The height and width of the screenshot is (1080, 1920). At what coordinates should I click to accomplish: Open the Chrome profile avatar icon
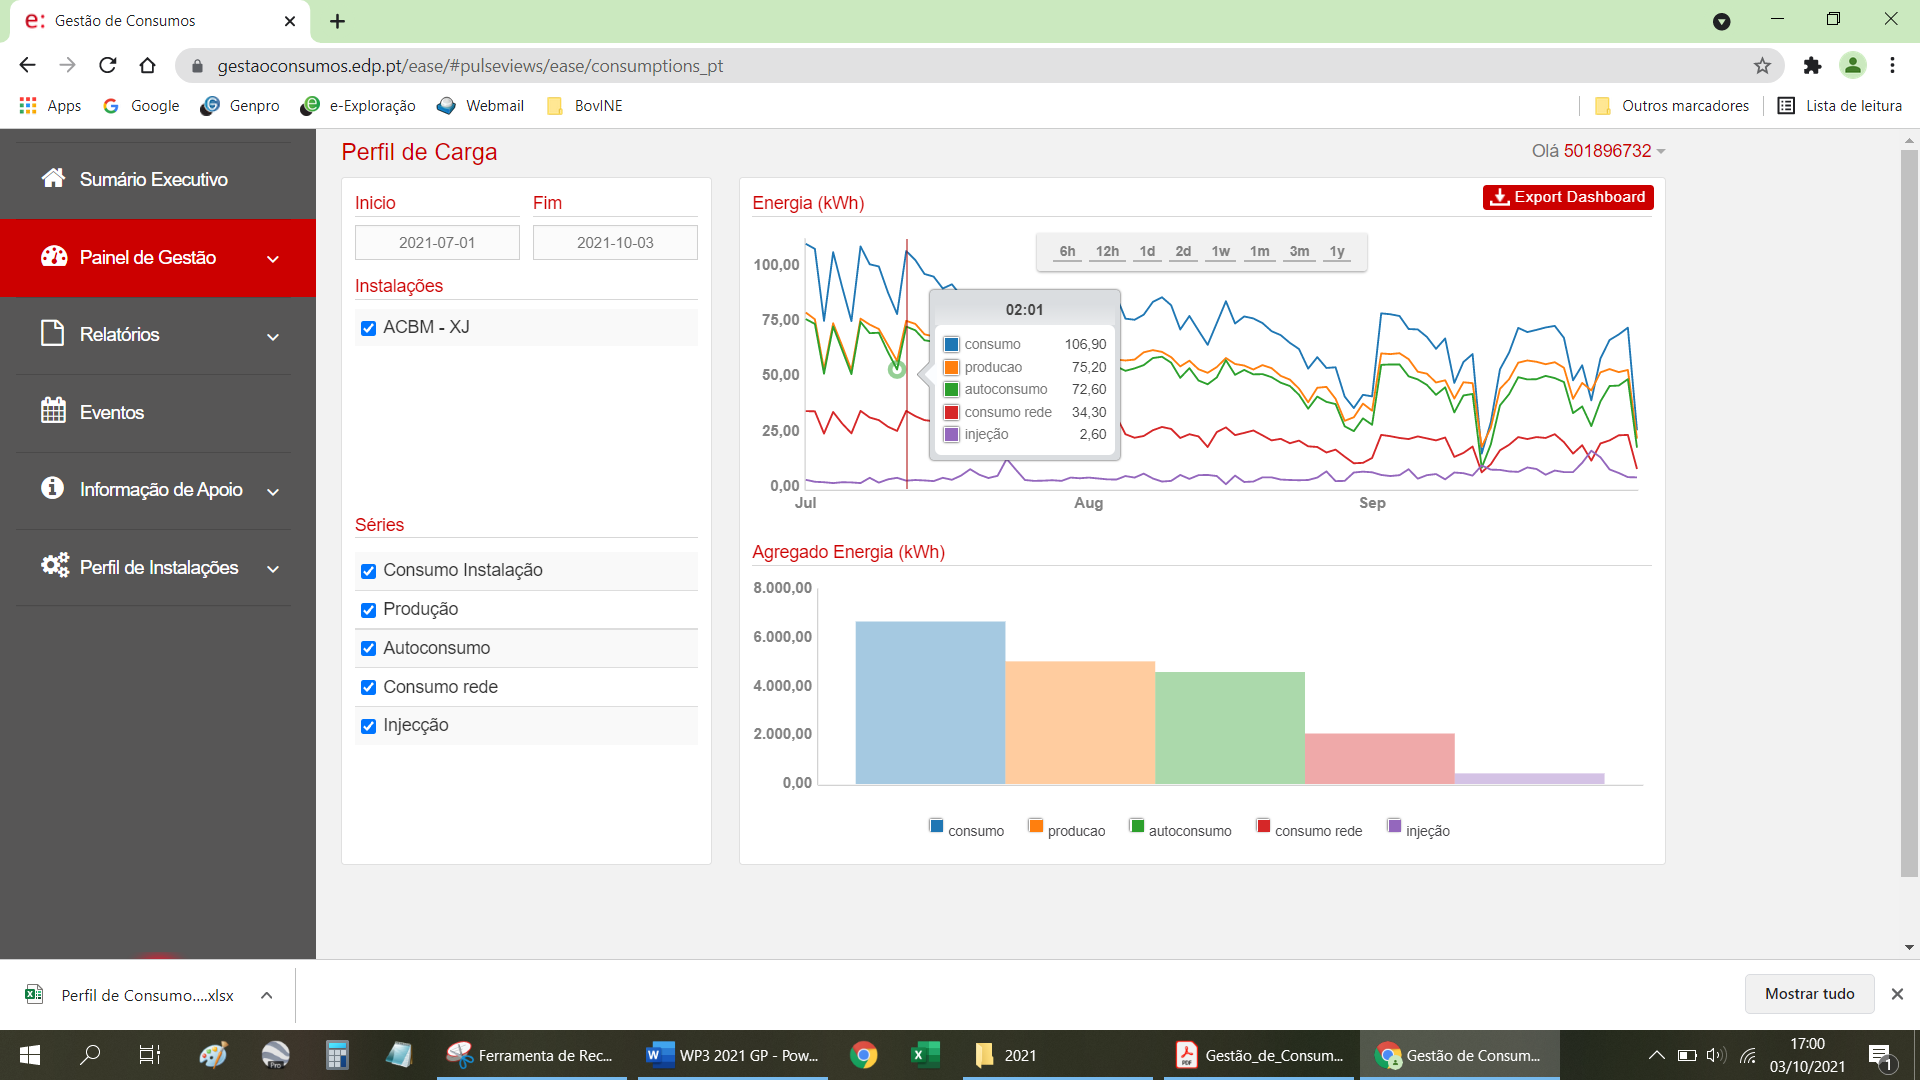(1853, 66)
